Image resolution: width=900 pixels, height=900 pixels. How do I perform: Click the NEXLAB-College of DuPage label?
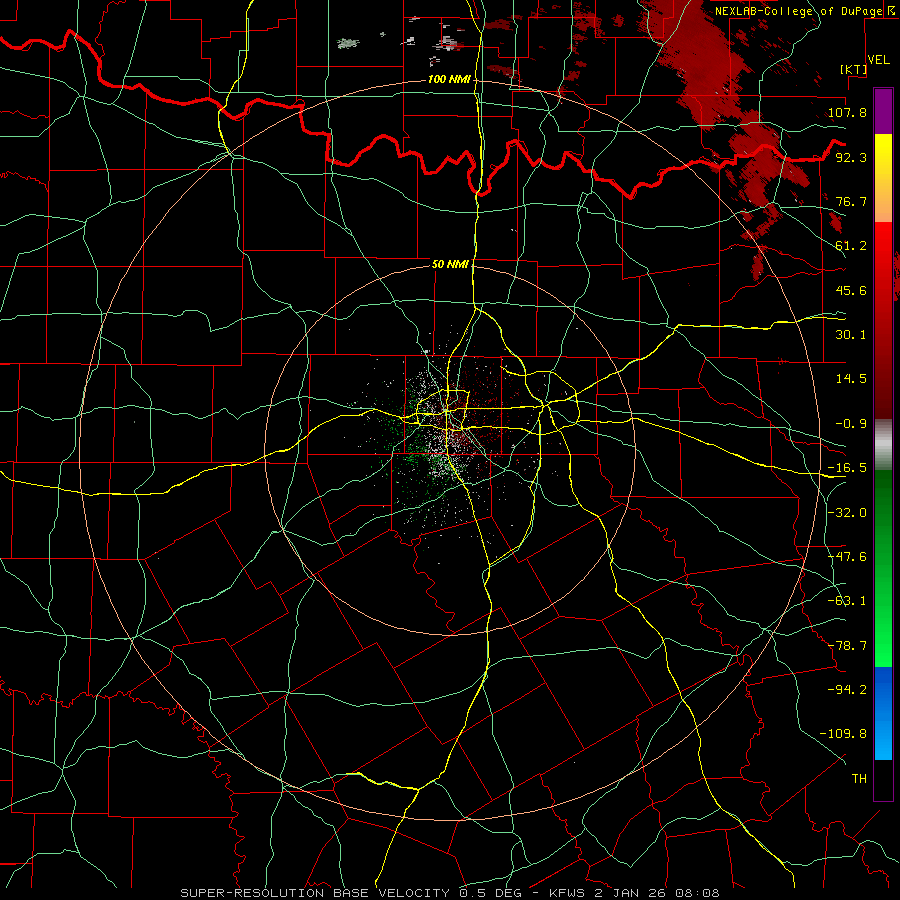point(801,11)
